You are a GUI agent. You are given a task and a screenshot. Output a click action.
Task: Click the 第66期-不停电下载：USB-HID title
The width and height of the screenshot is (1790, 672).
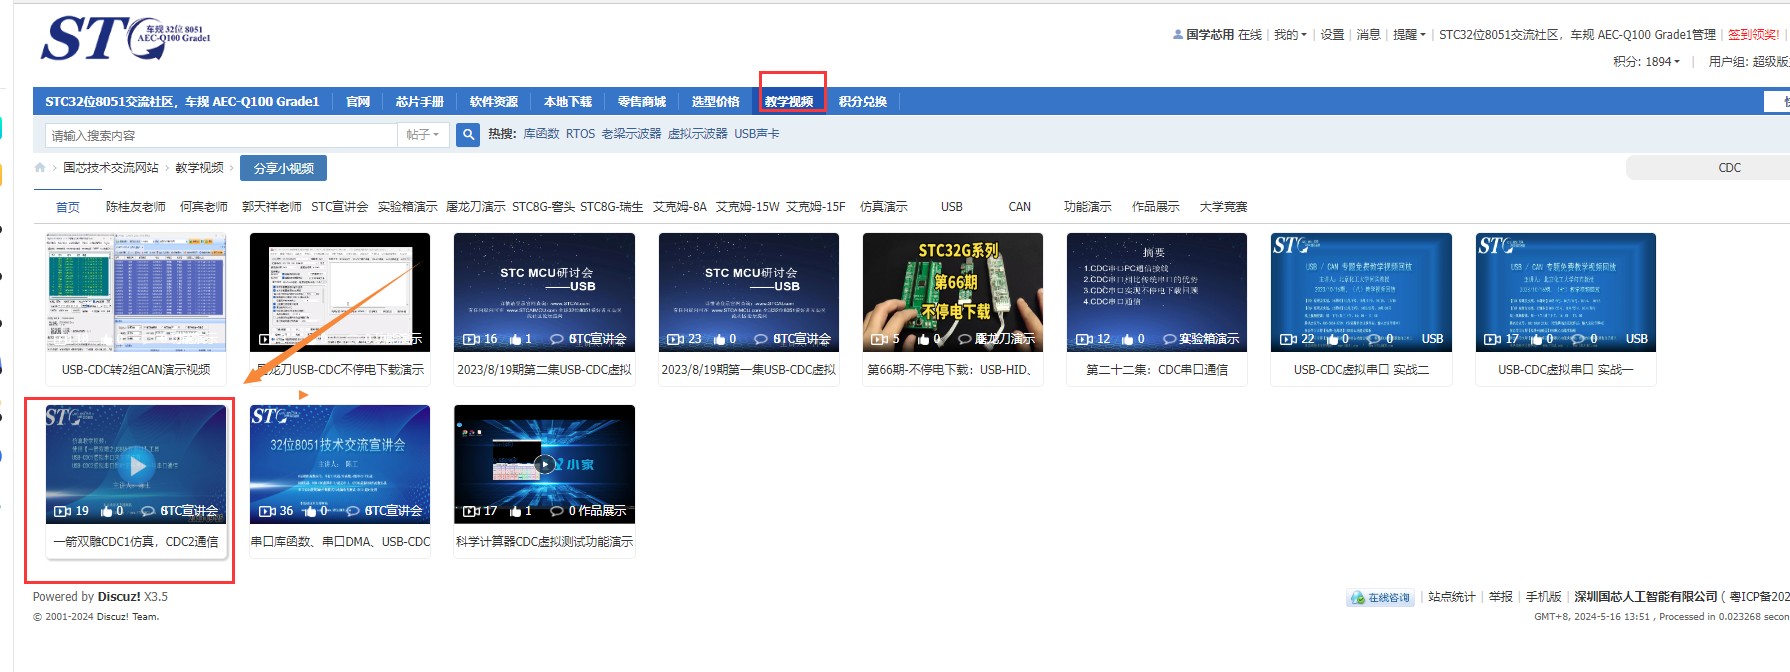952,370
